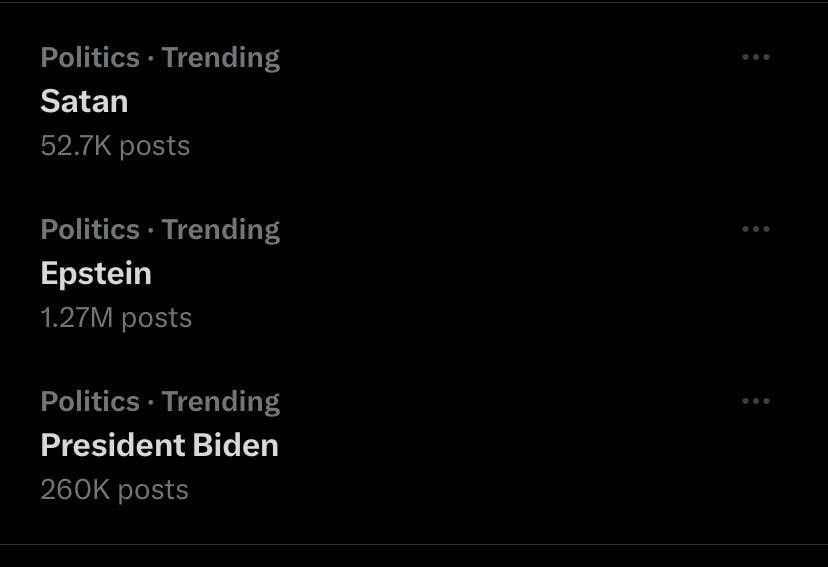This screenshot has height=567, width=828.
Task: Click the 1.27M posts count
Action: [x=116, y=318]
